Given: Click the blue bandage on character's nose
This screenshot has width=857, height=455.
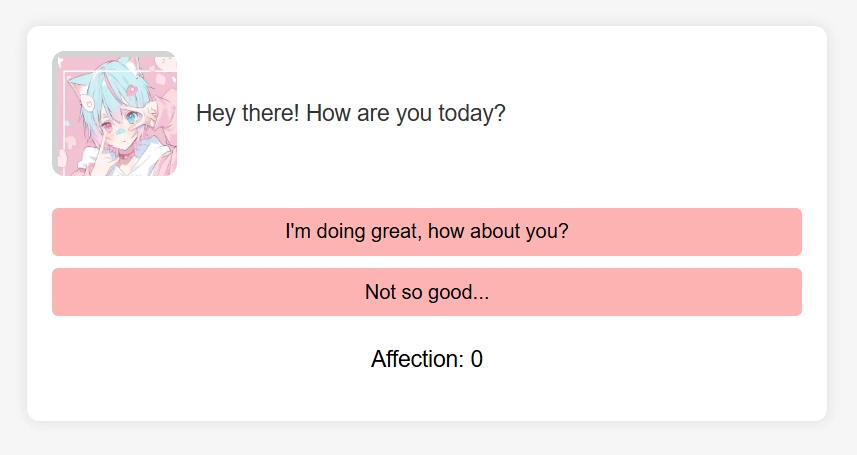Looking at the screenshot, I should tap(120, 131).
